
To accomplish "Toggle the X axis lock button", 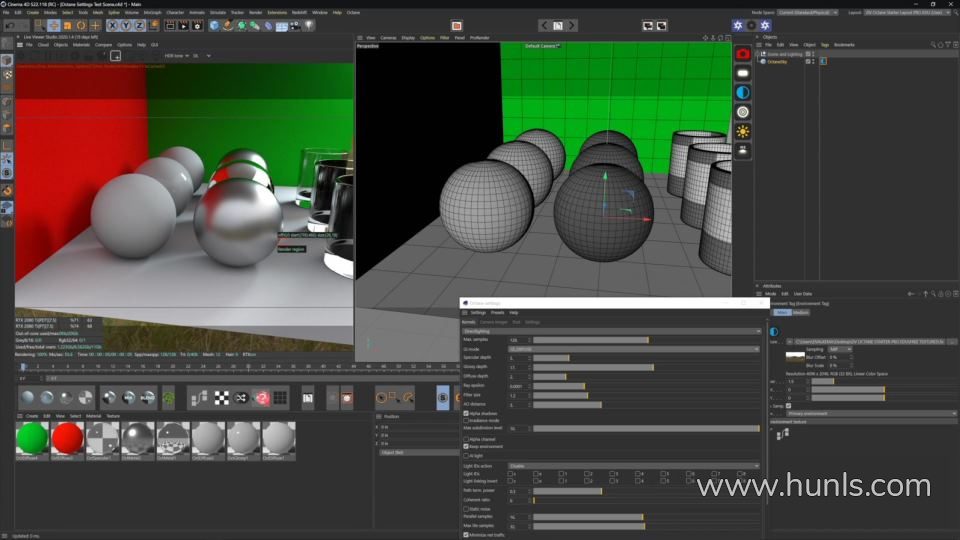I will (112, 25).
